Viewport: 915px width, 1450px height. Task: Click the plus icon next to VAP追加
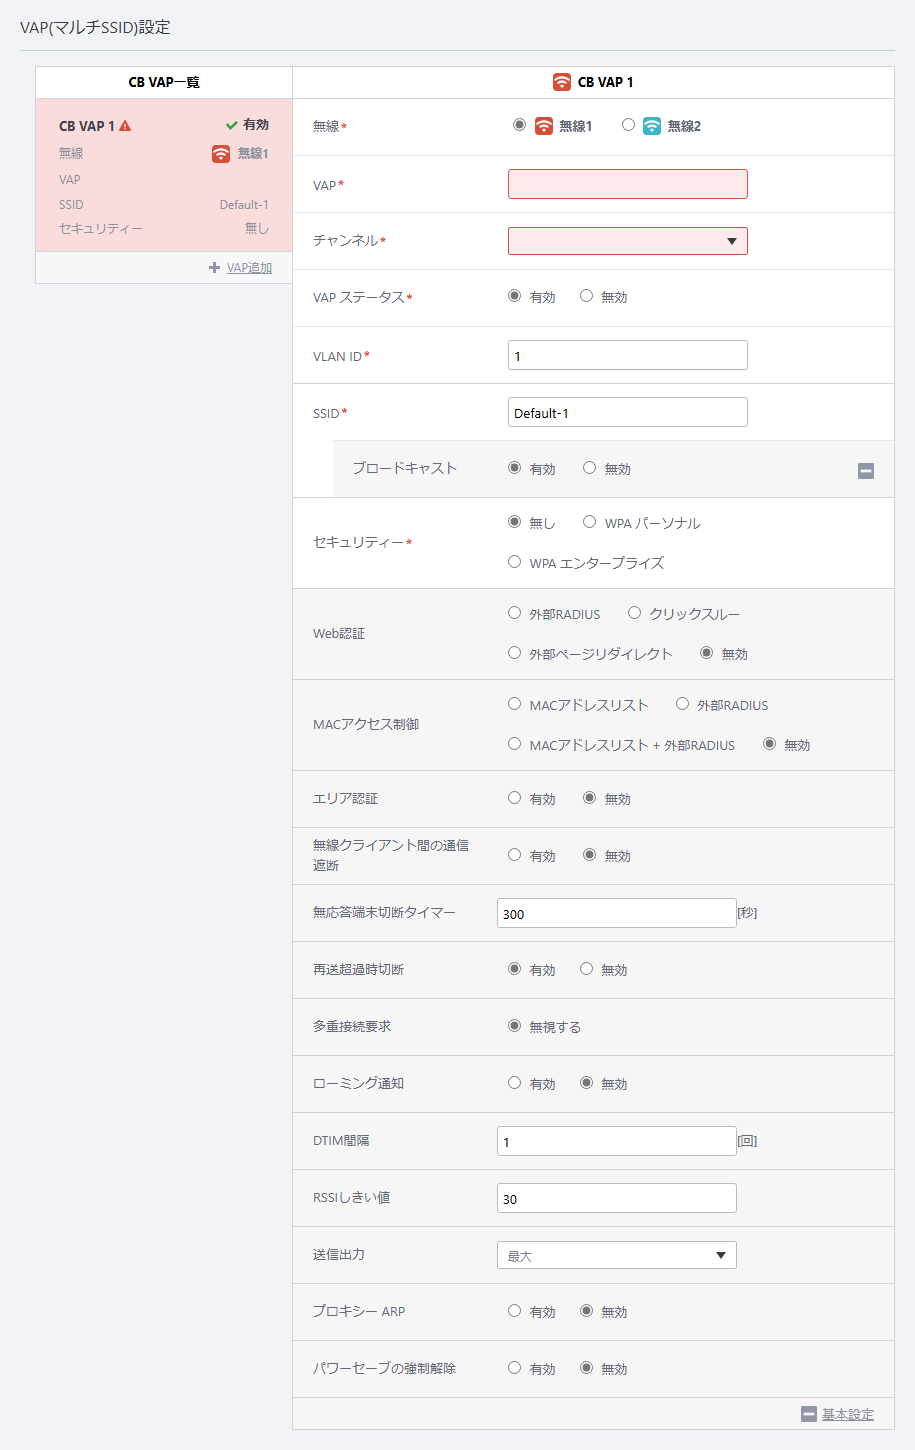[x=214, y=268]
